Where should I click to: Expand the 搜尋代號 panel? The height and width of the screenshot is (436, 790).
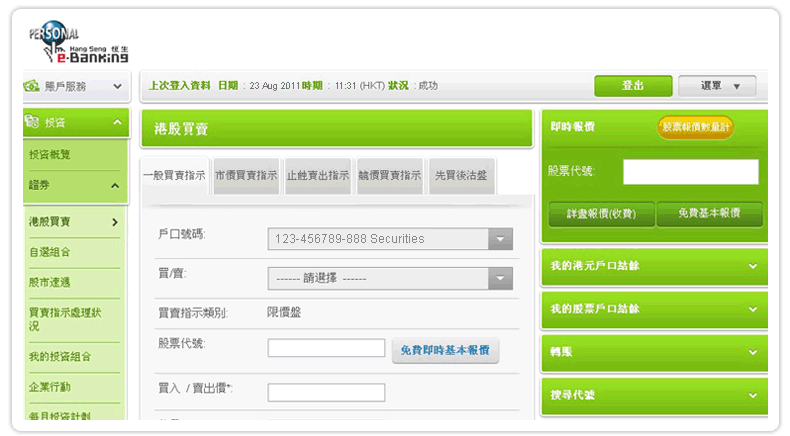[751, 395]
